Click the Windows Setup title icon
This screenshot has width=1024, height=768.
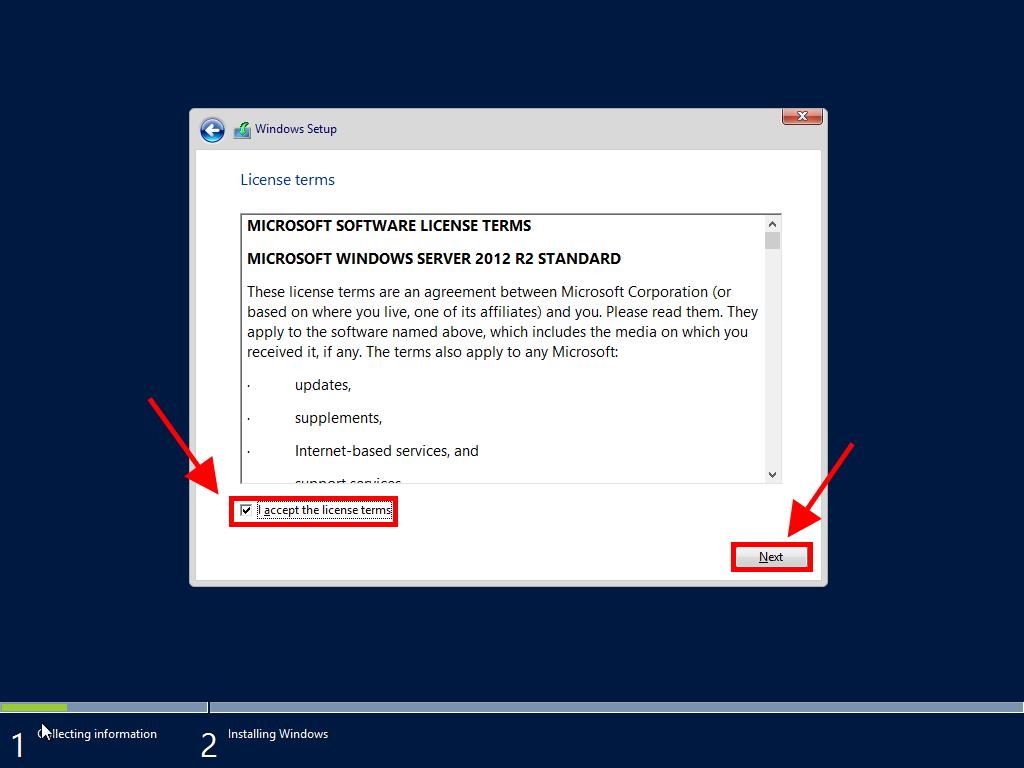[242, 129]
